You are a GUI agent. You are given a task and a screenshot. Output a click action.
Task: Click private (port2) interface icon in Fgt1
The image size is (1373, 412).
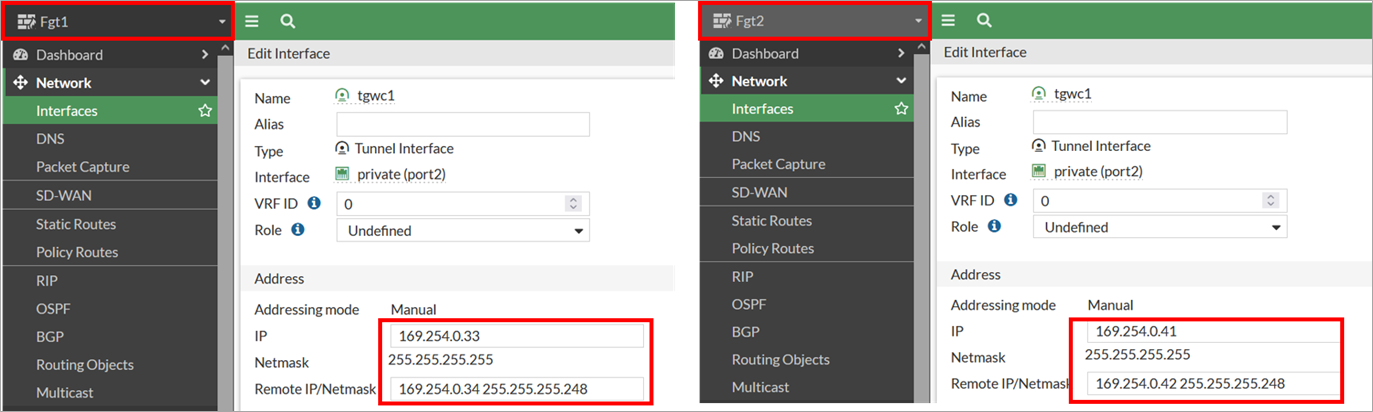pos(343,175)
